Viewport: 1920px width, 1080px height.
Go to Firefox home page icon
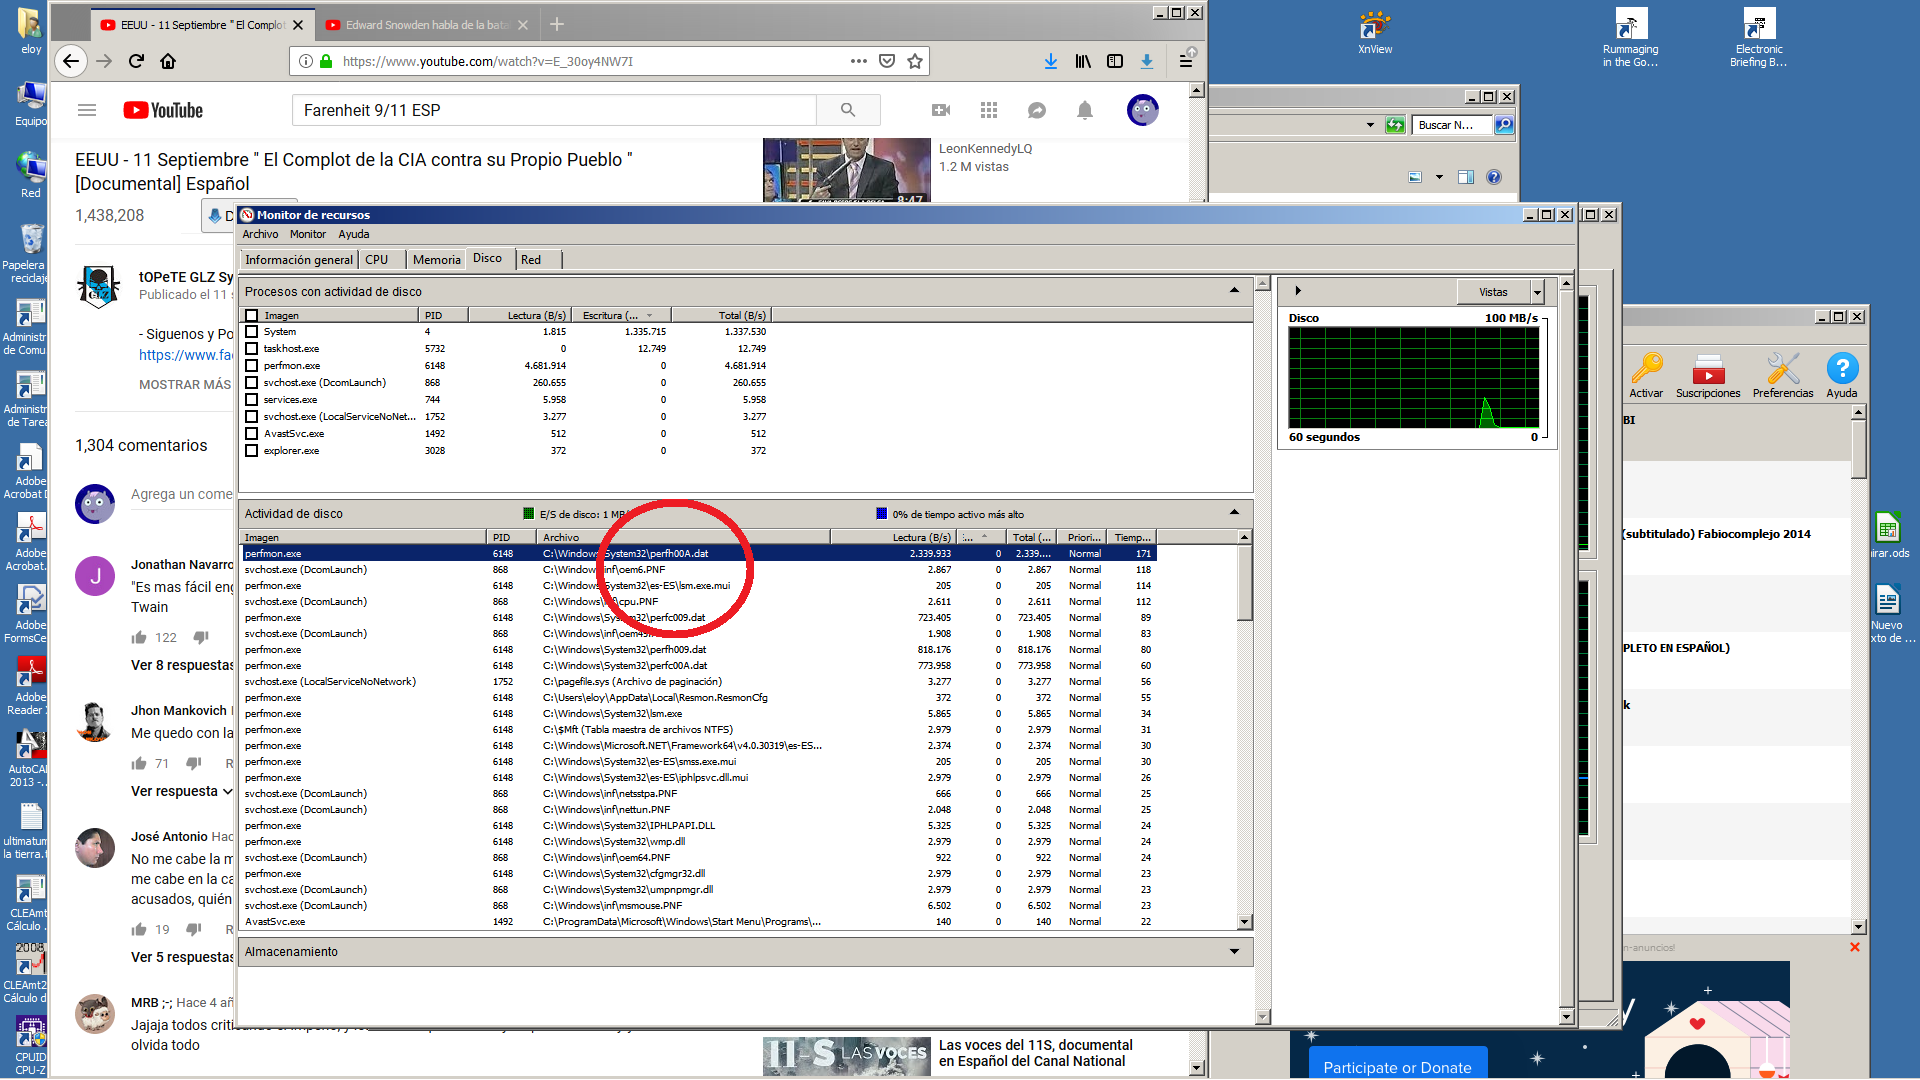click(168, 61)
